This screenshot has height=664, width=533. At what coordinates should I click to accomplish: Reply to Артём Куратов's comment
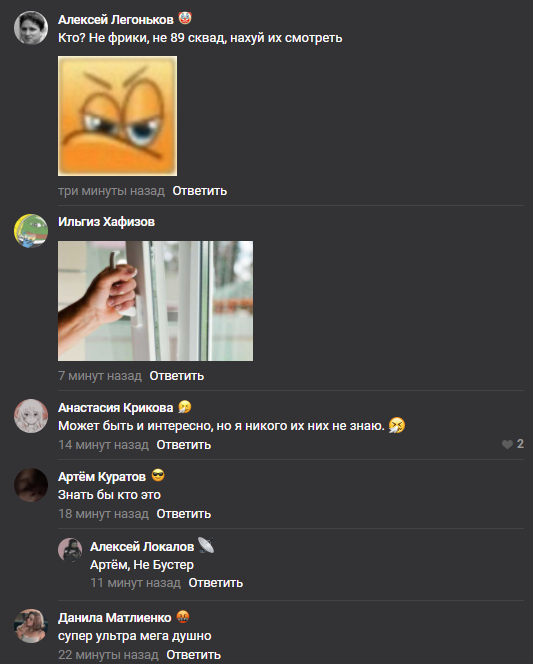184,514
